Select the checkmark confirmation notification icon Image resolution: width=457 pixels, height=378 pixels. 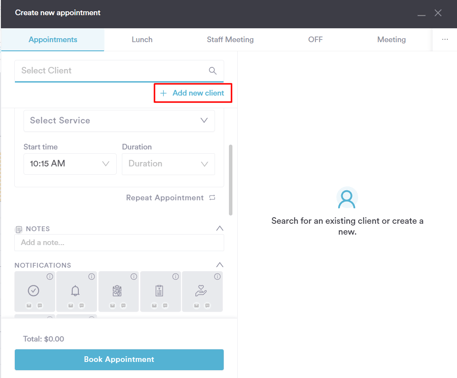pyautogui.click(x=33, y=291)
